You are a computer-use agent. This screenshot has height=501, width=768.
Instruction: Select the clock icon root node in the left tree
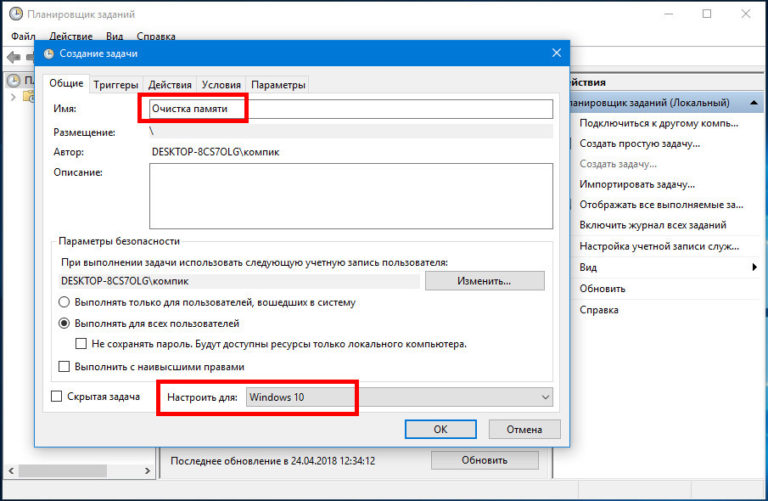coord(14,80)
